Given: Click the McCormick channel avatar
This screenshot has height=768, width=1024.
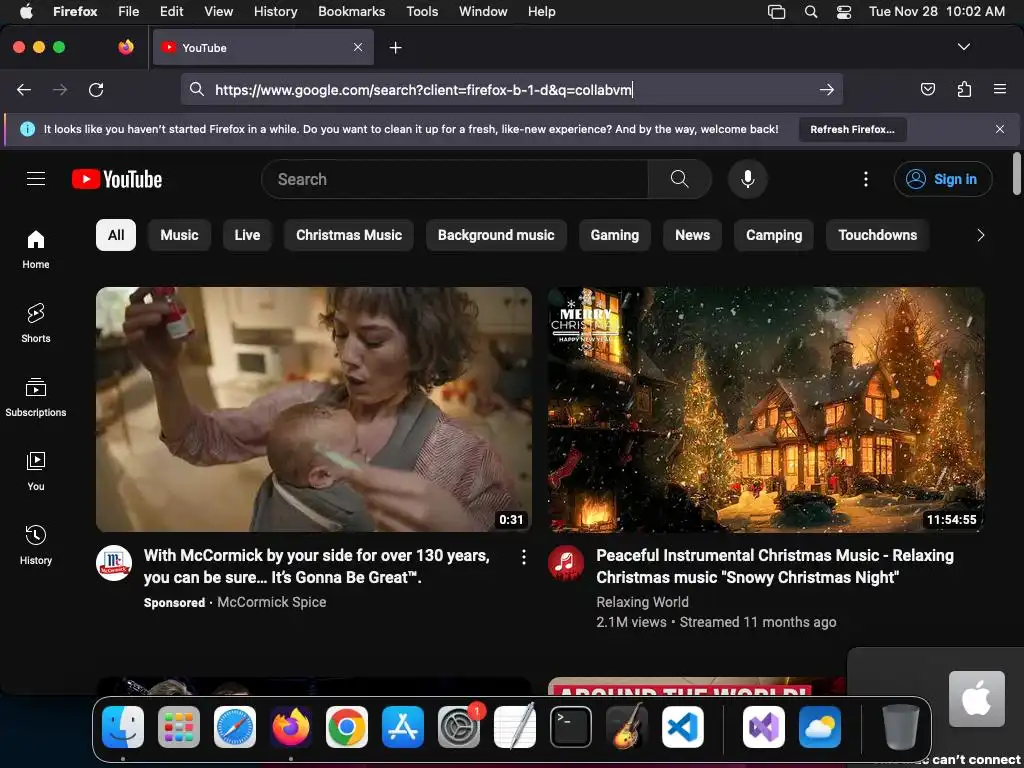Looking at the screenshot, I should 114,563.
